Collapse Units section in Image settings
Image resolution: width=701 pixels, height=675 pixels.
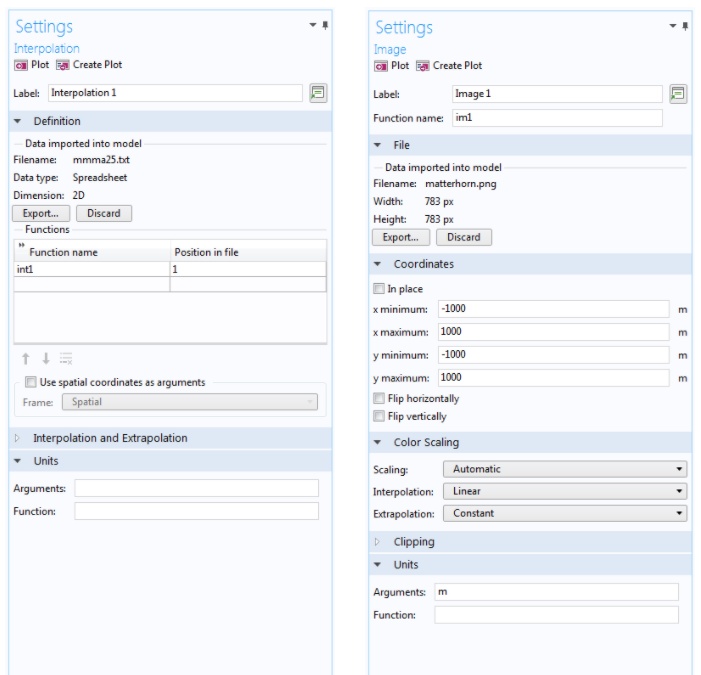tap(377, 565)
